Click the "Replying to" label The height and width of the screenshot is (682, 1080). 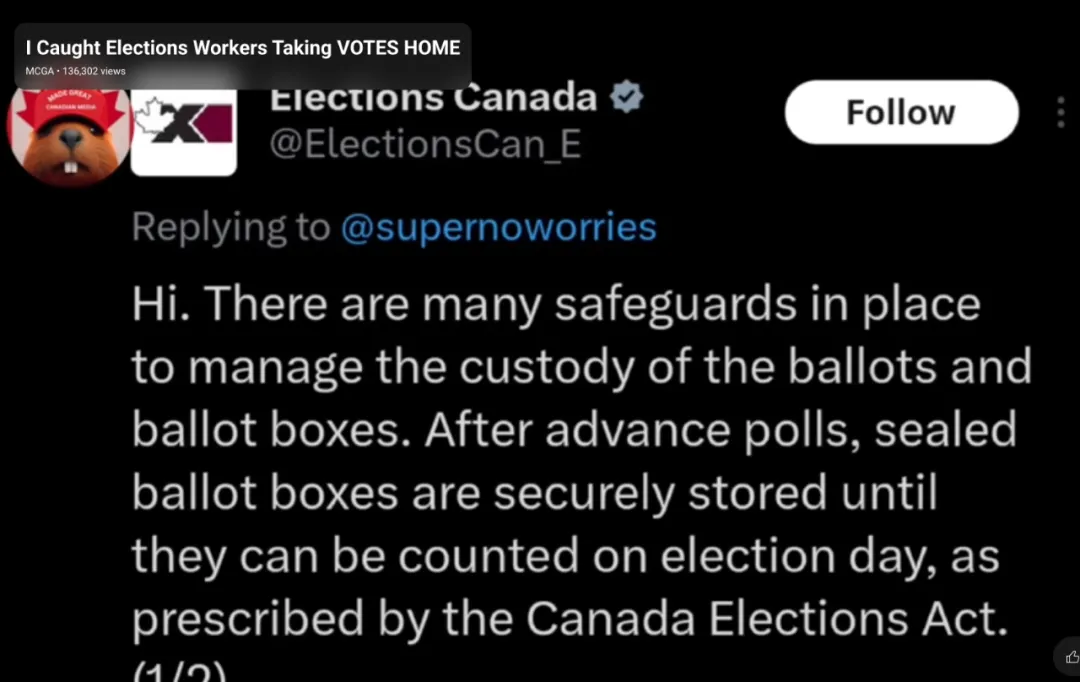(230, 228)
